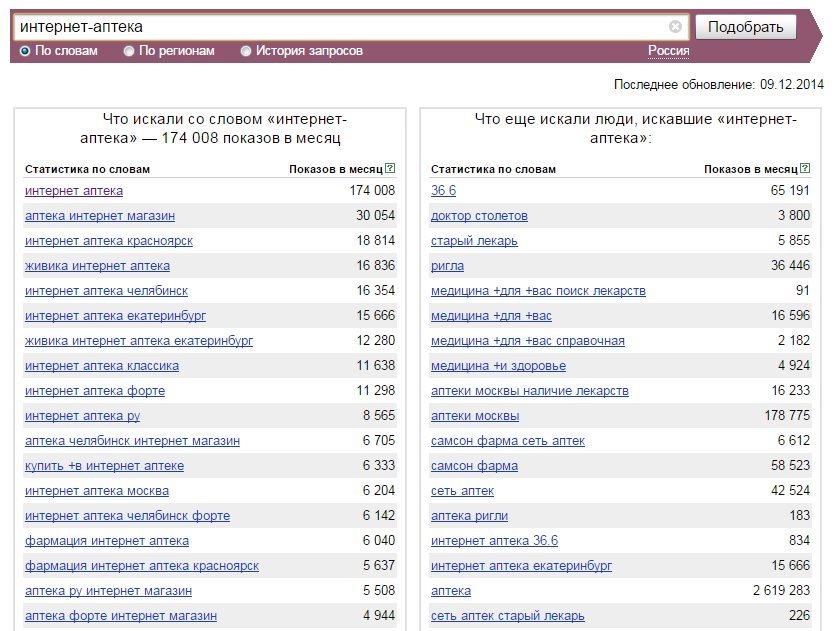The height and width of the screenshot is (631, 836).
Task: Open the "старый лекарь" link with 5 855
Action: pyautogui.click(x=474, y=241)
